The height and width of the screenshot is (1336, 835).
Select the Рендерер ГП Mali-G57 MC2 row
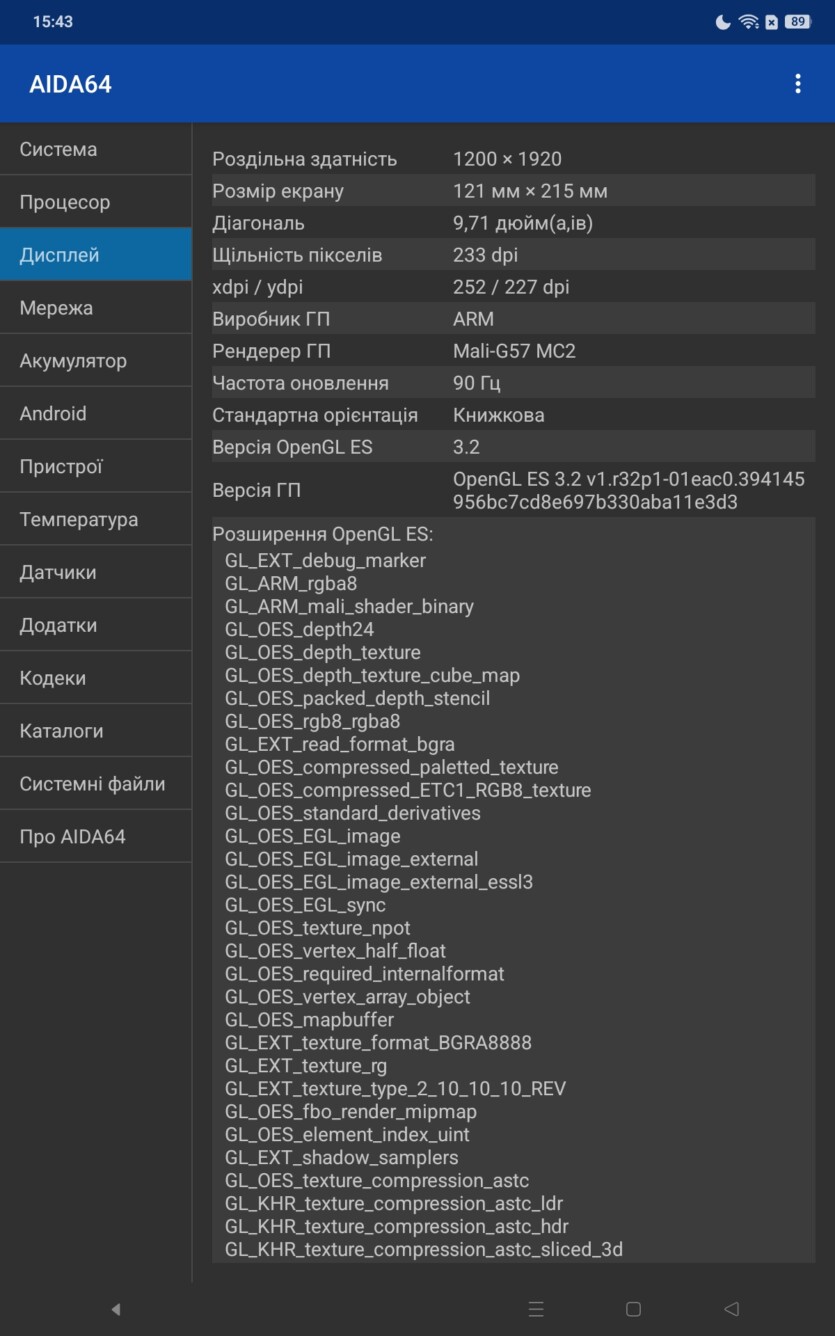(x=513, y=351)
